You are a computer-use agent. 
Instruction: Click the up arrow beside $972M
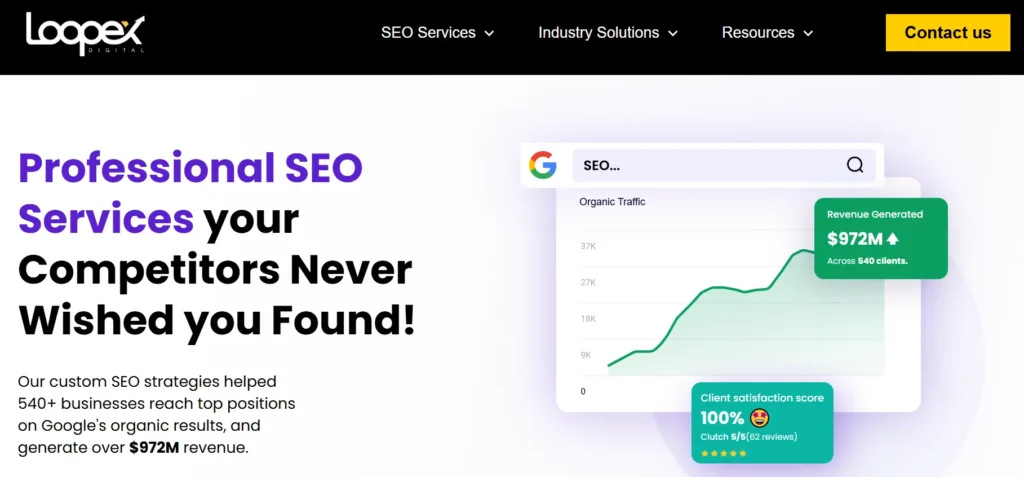click(892, 239)
